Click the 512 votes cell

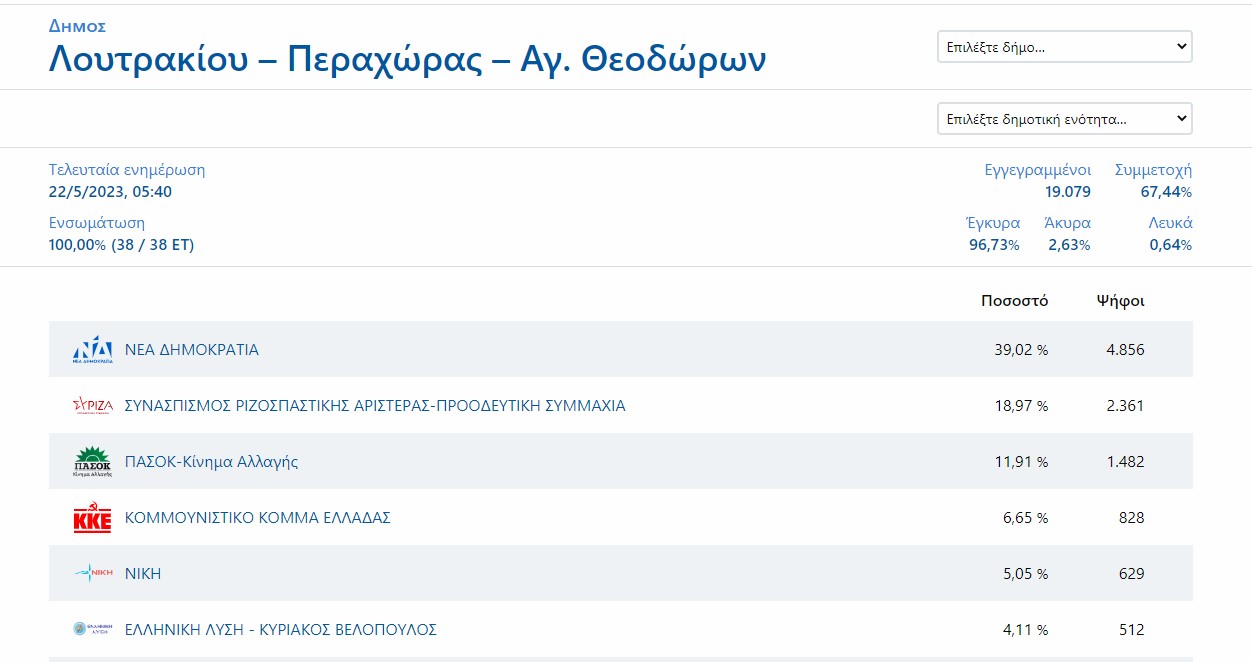point(1132,630)
